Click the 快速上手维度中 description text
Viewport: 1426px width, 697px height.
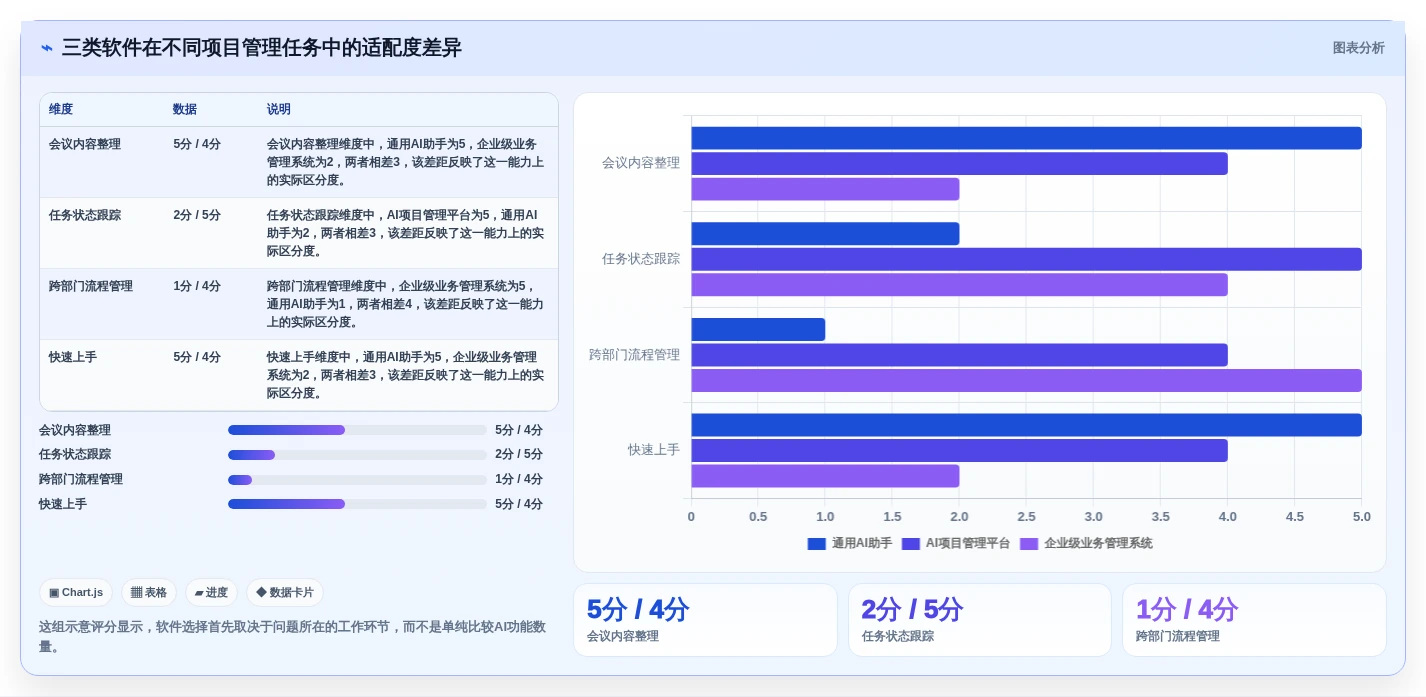point(406,375)
